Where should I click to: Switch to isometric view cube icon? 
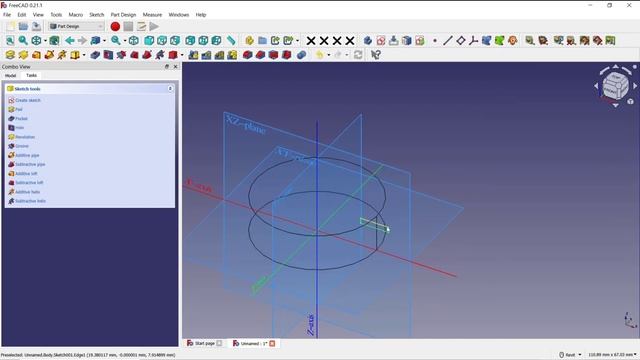tap(134, 40)
